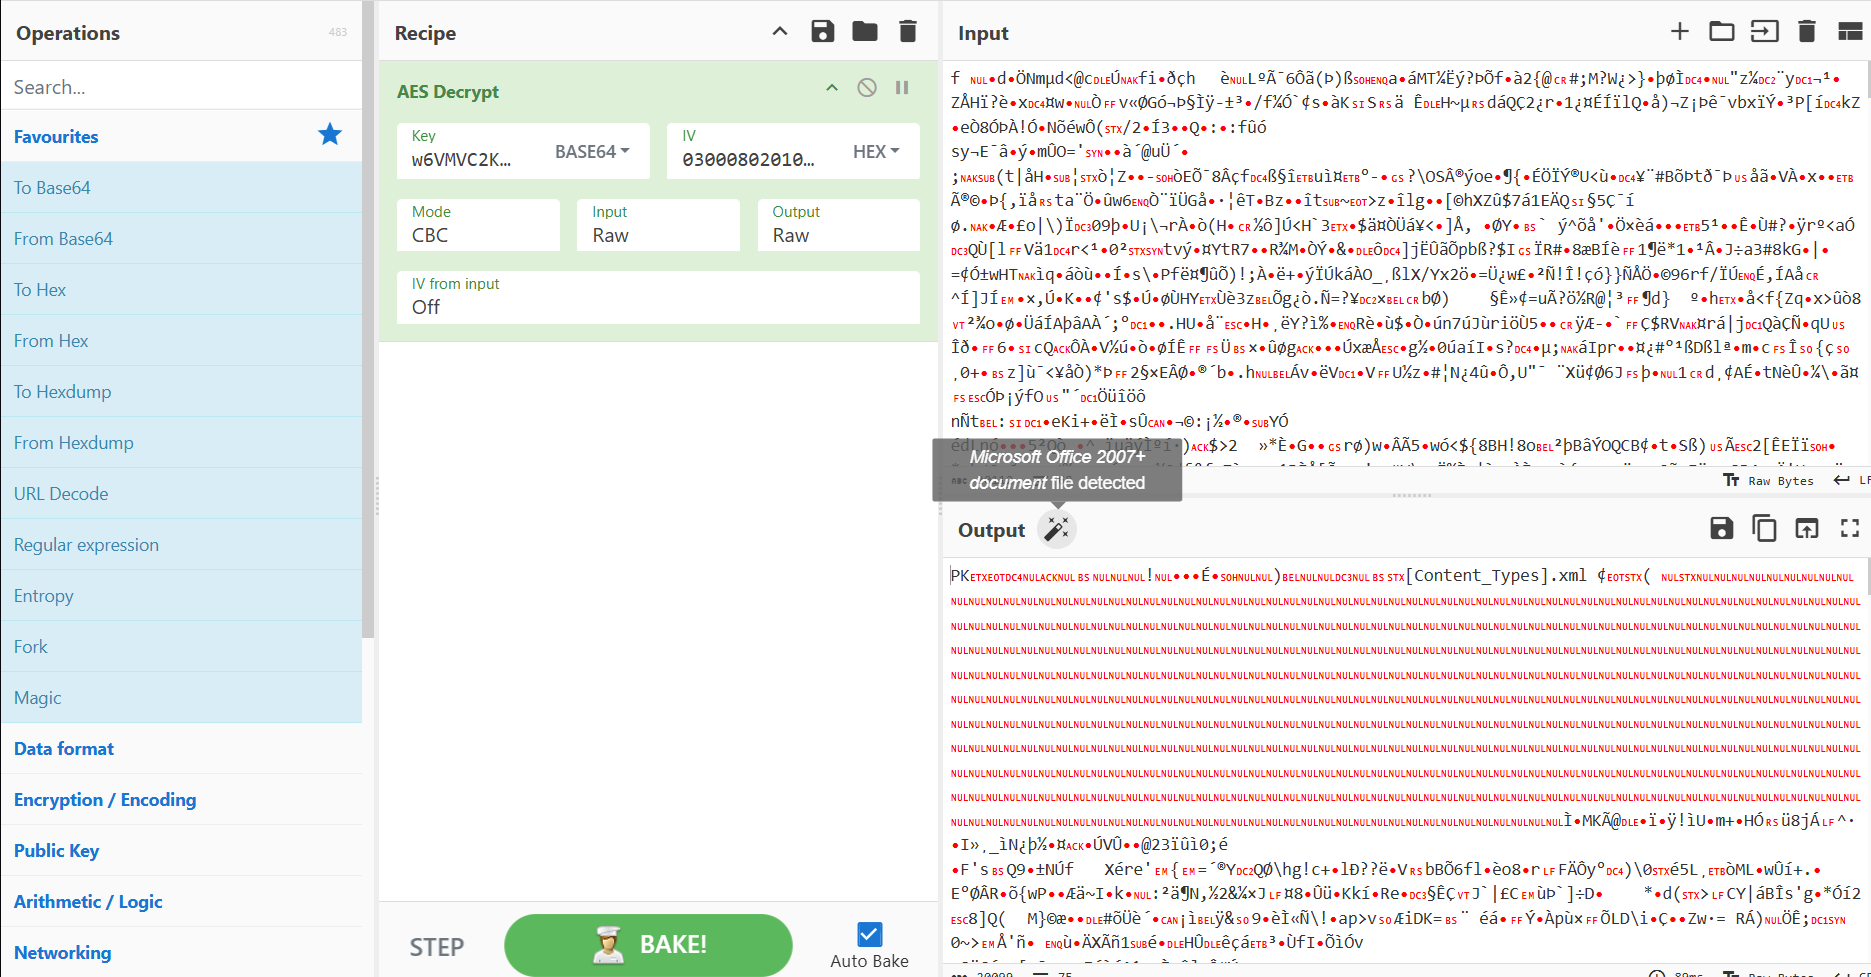Screen dimensions: 1871x977
Task: Expand the Encryption / Encoding category
Action: [x=181, y=799]
